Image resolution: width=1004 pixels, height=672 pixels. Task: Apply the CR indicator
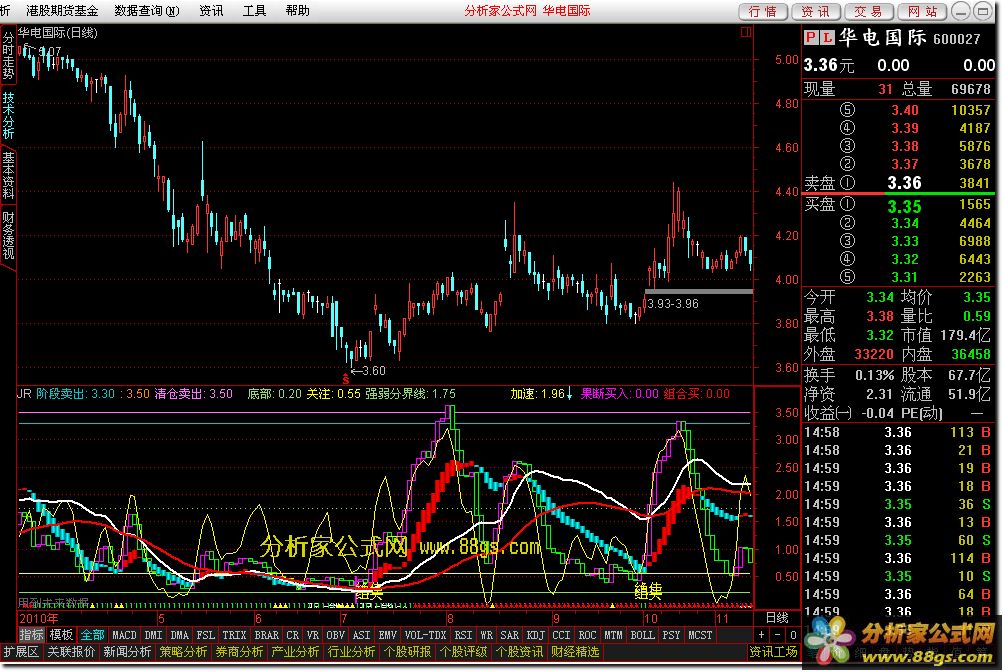pos(293,635)
